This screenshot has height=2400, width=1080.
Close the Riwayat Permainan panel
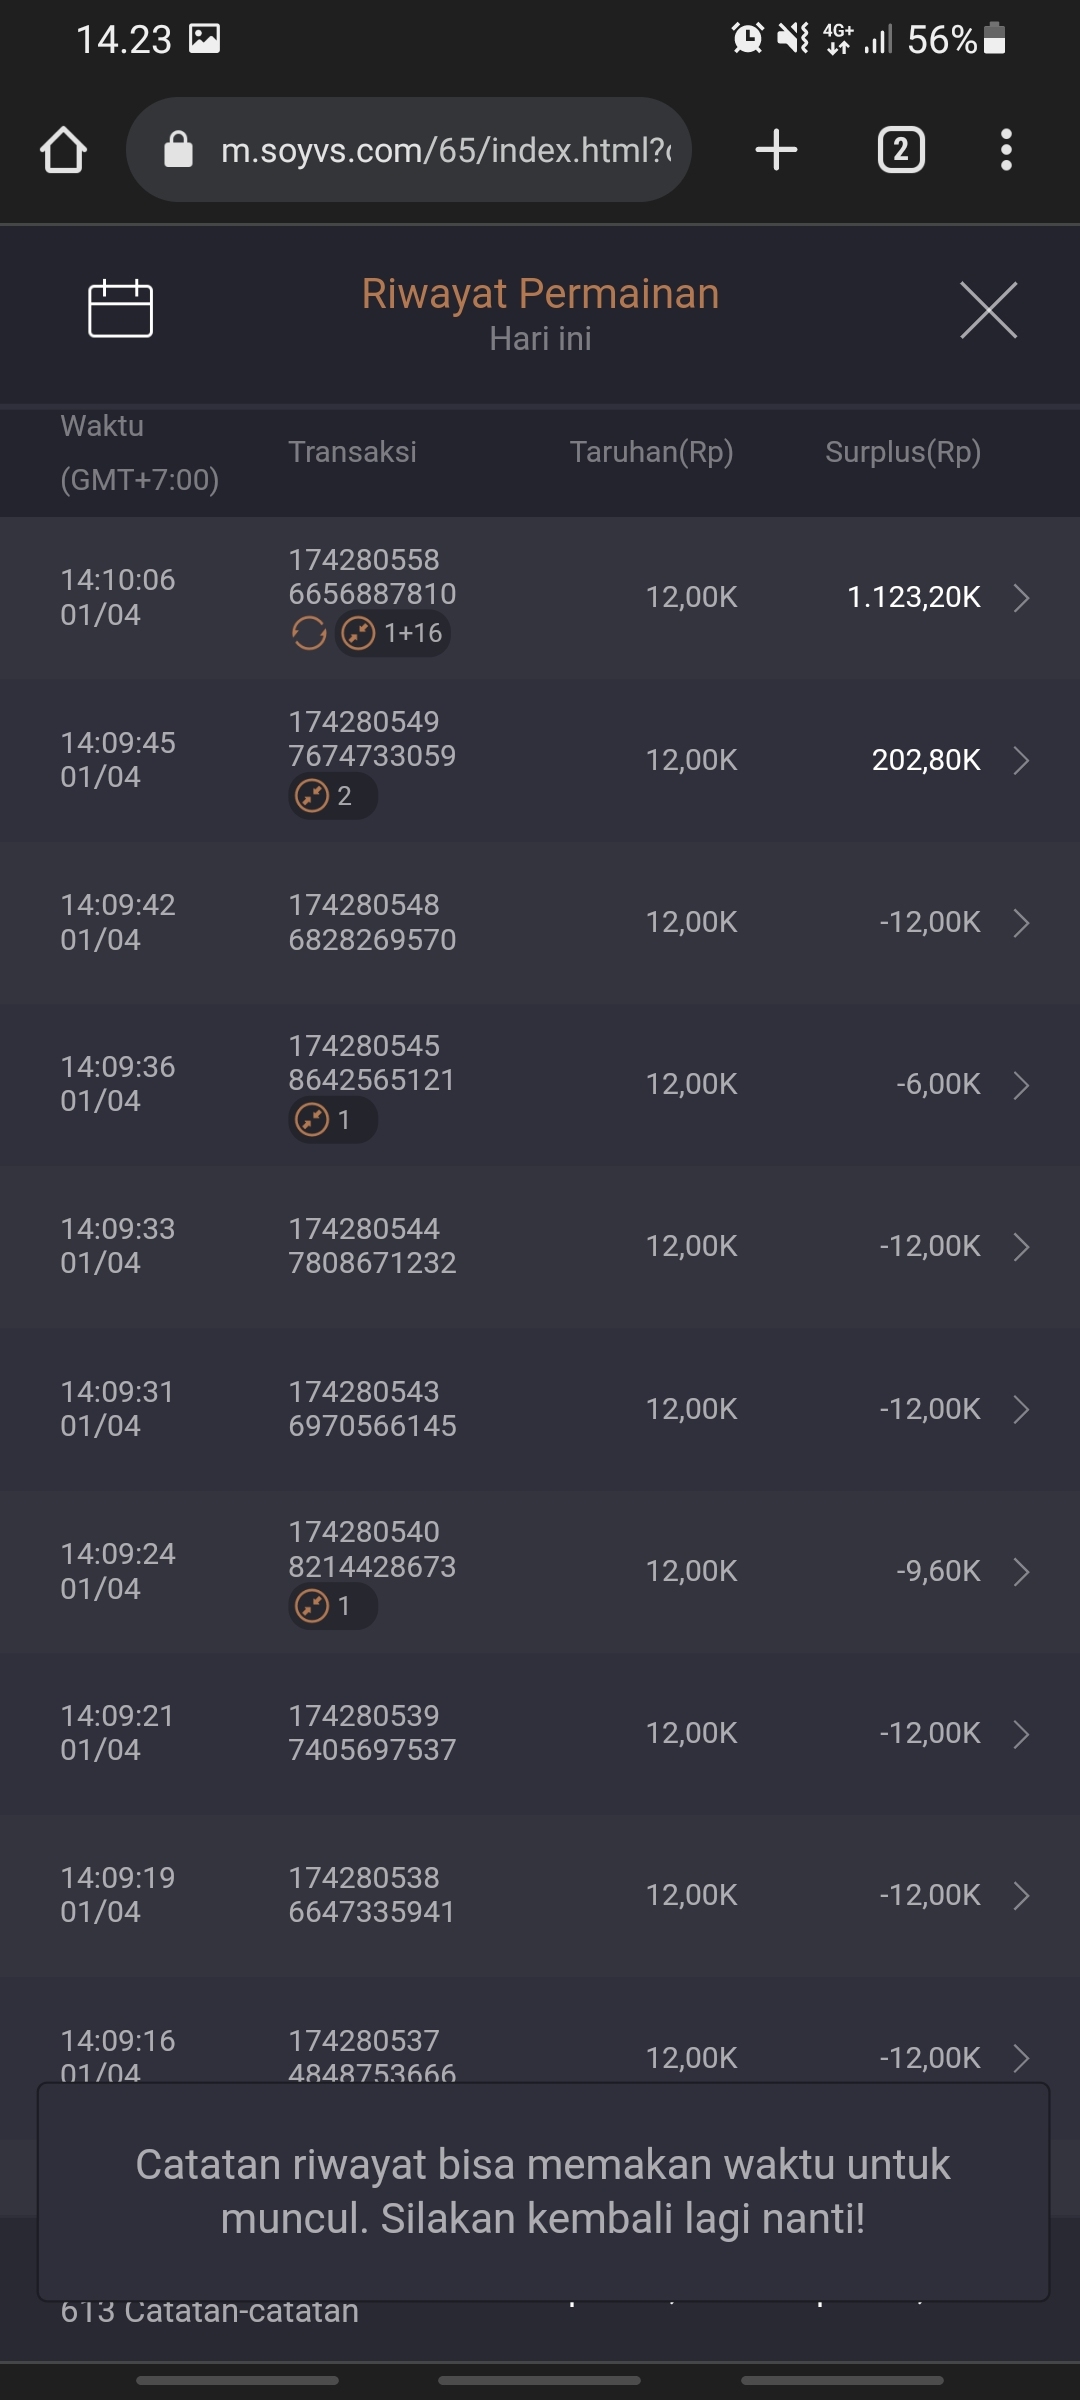point(988,310)
